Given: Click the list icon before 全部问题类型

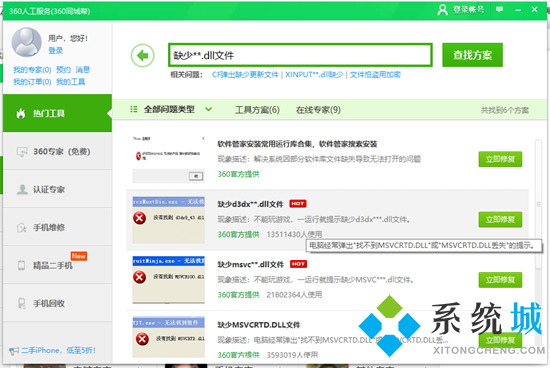Looking at the screenshot, I should point(134,109).
